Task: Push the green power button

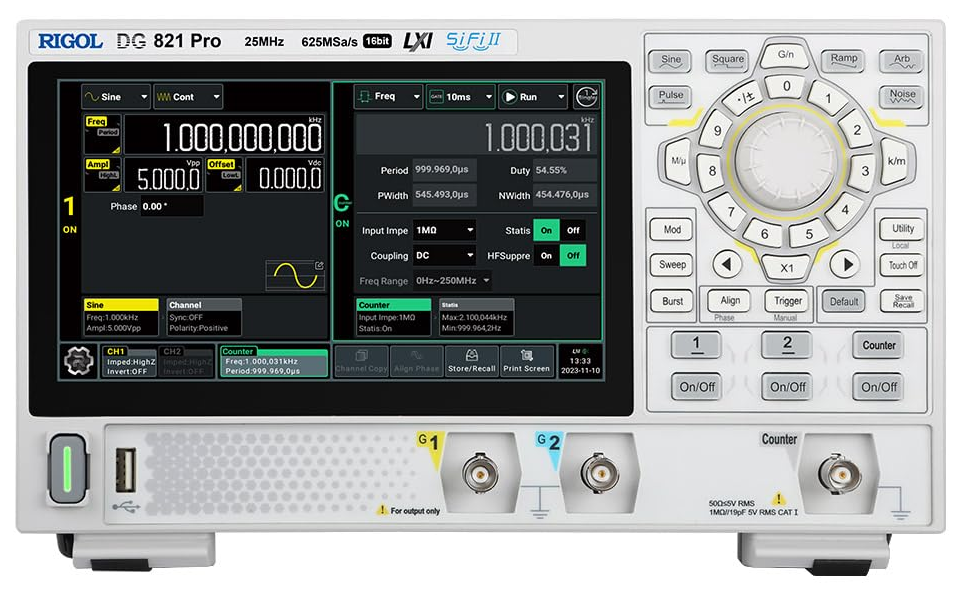Action: (x=68, y=468)
